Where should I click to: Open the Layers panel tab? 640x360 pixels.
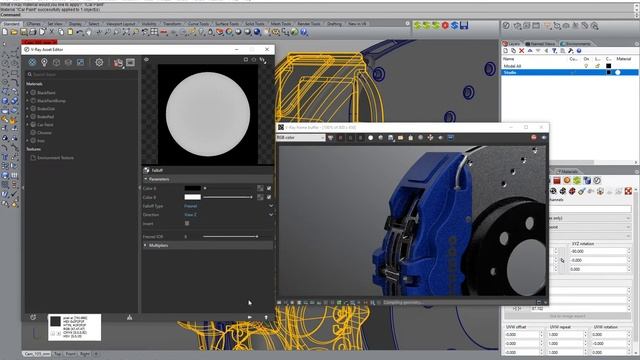click(x=511, y=43)
